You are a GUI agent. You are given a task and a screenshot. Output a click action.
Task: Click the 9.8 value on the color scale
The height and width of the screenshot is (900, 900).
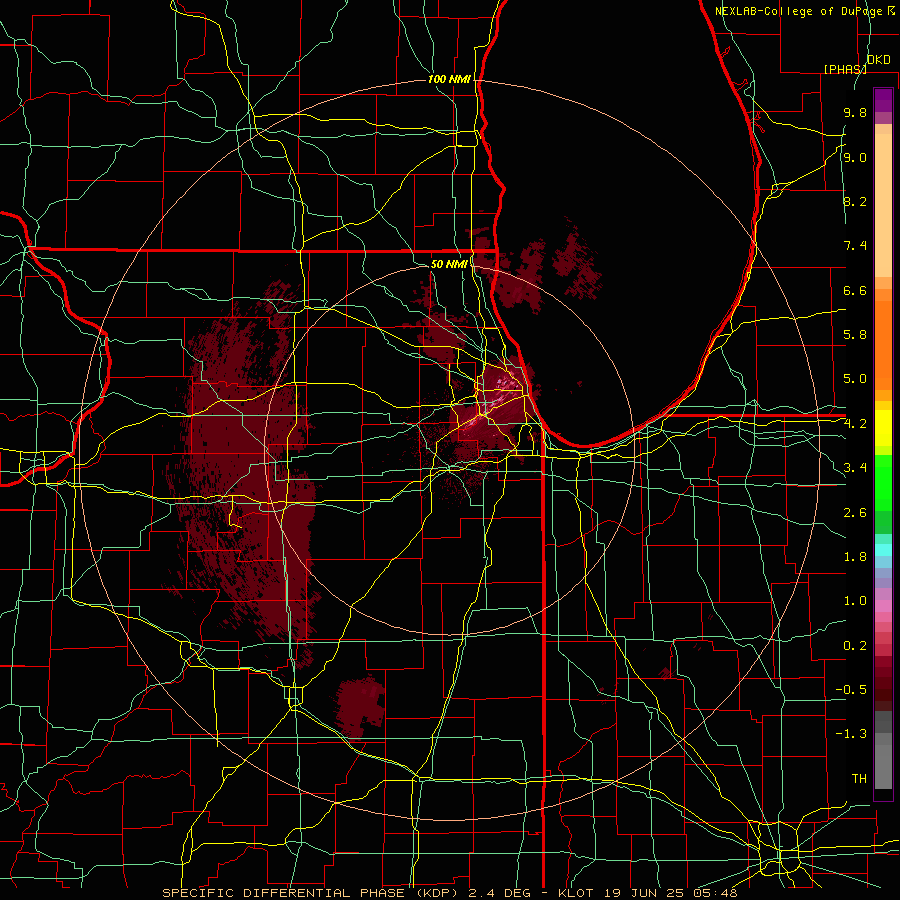pos(855,112)
